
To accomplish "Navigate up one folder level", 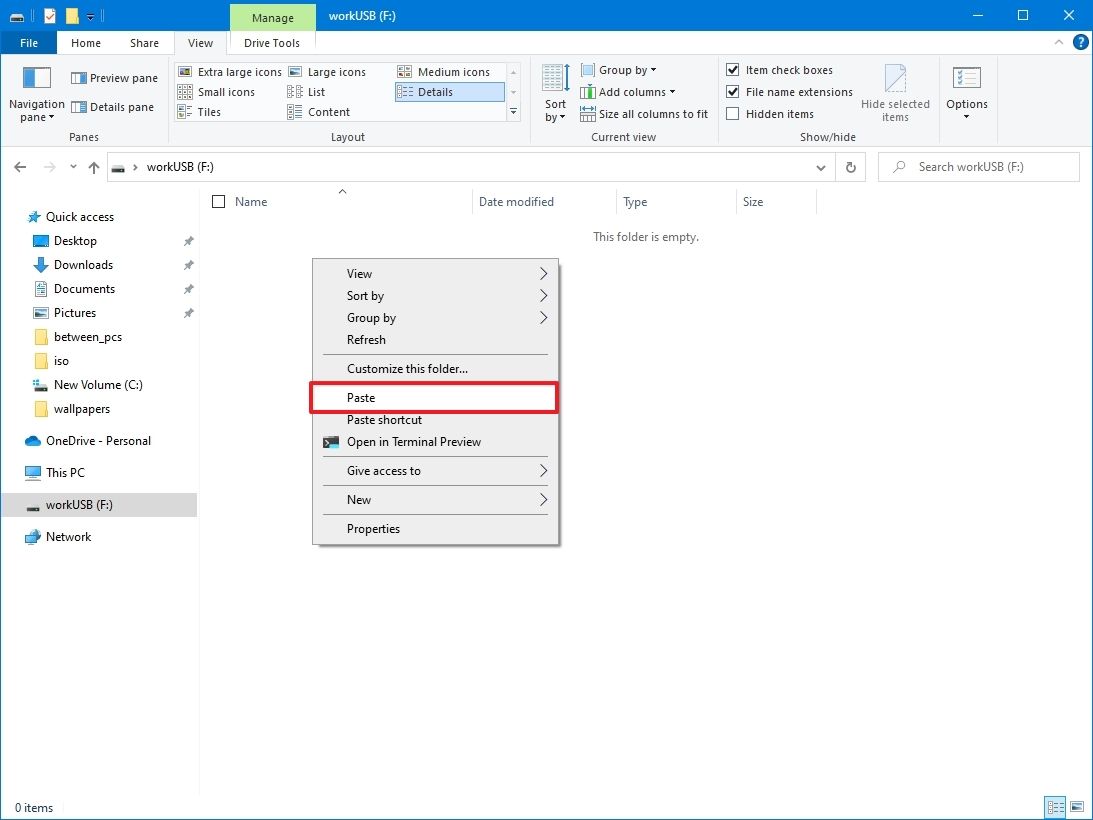I will click(x=94, y=167).
